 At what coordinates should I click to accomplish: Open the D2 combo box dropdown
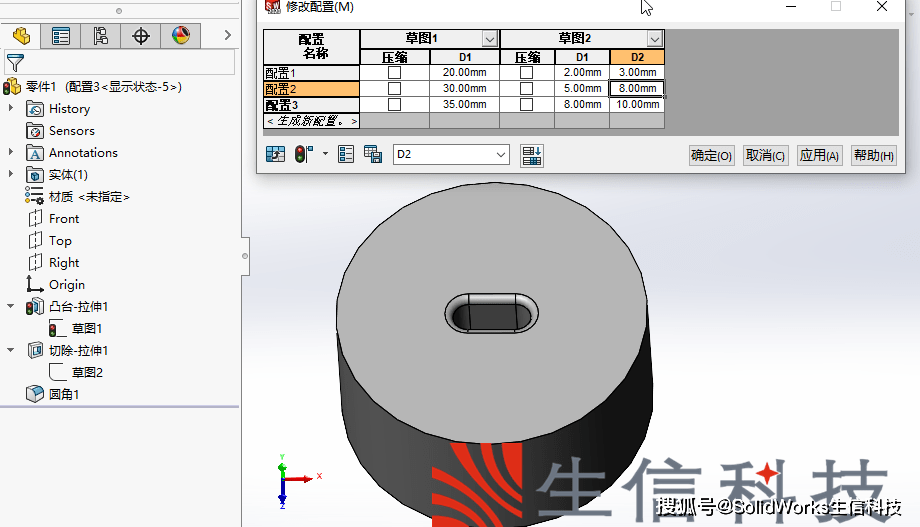(x=501, y=155)
